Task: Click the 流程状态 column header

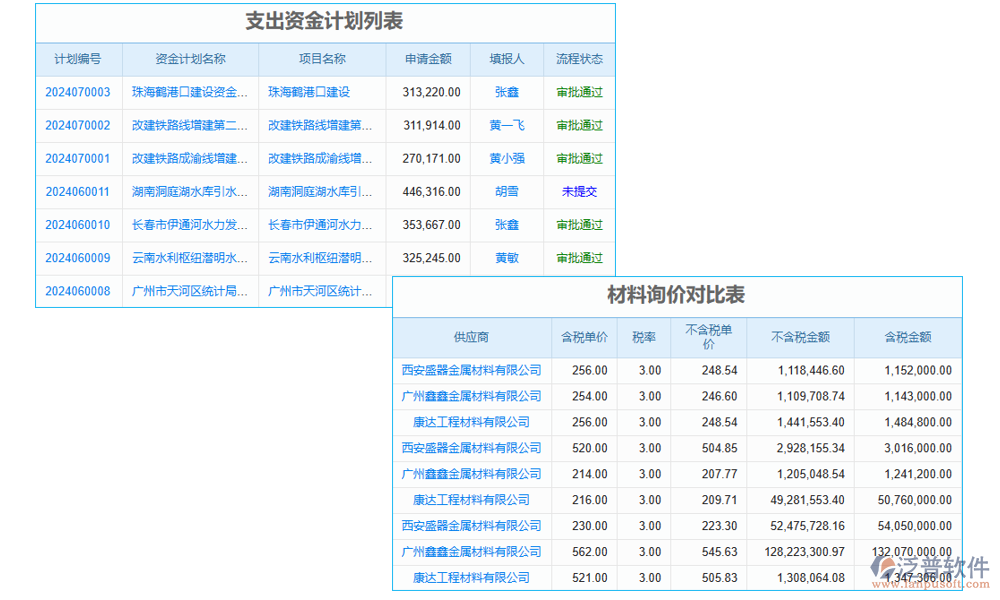Action: 579,59
